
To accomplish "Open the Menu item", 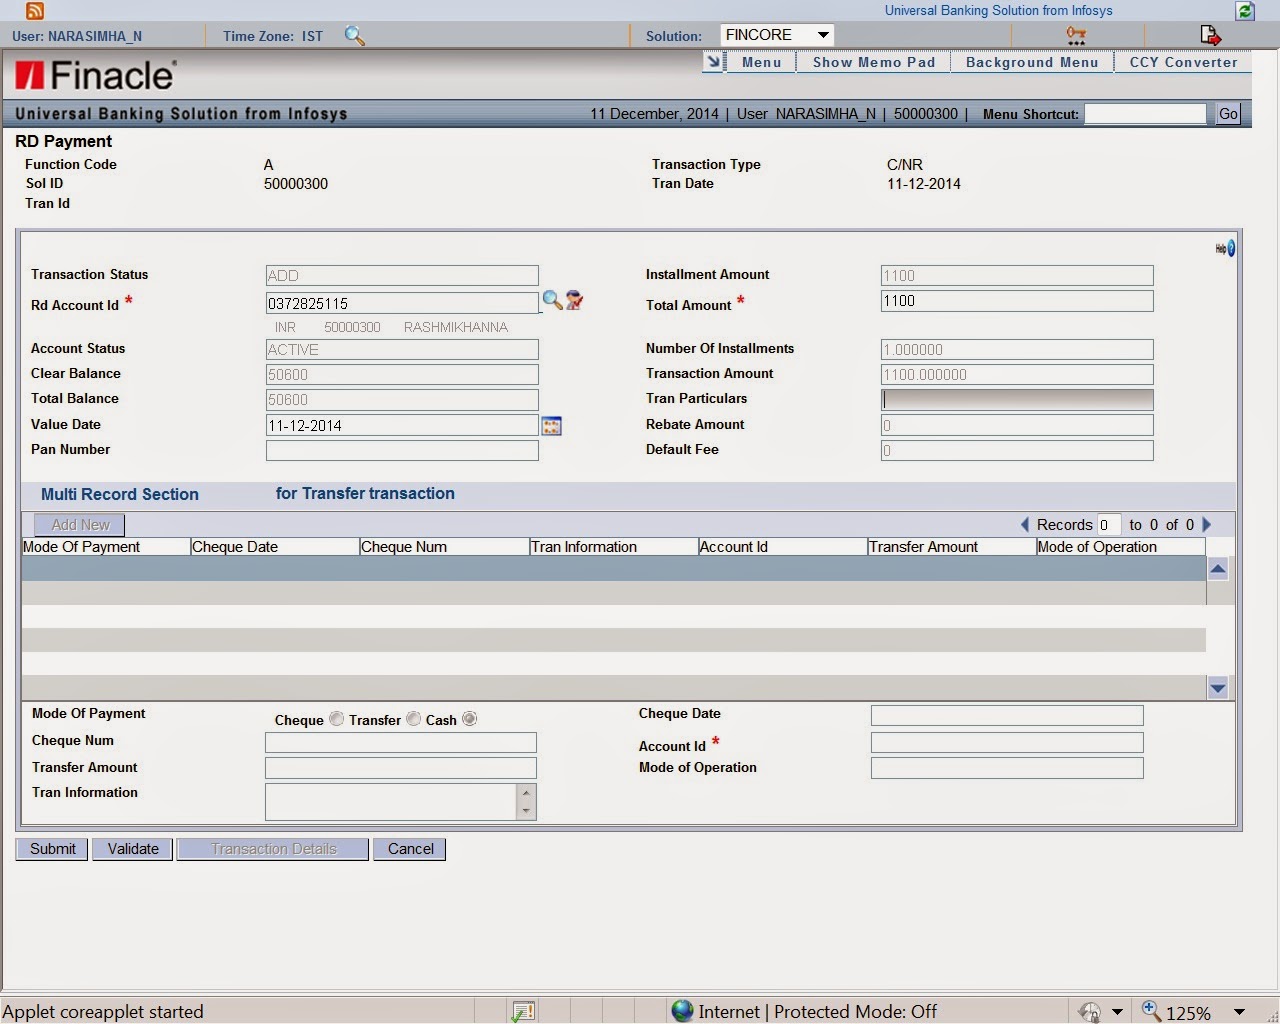I will coord(761,62).
